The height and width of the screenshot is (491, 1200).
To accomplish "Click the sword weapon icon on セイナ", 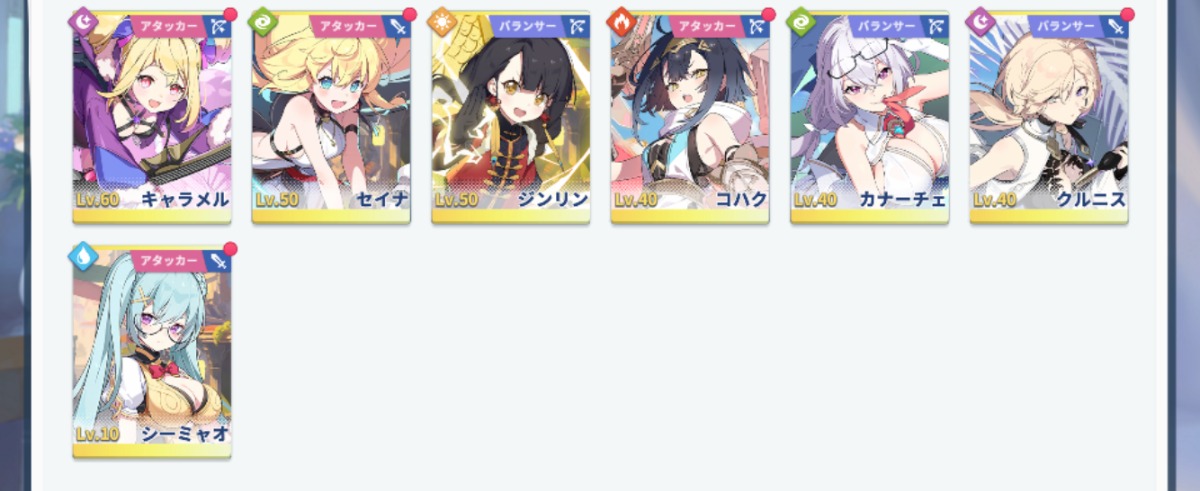I will [398, 26].
